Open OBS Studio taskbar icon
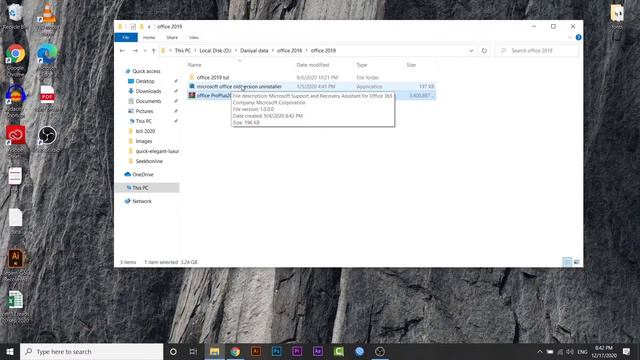Screen dimensions: 640x360 [380, 351]
